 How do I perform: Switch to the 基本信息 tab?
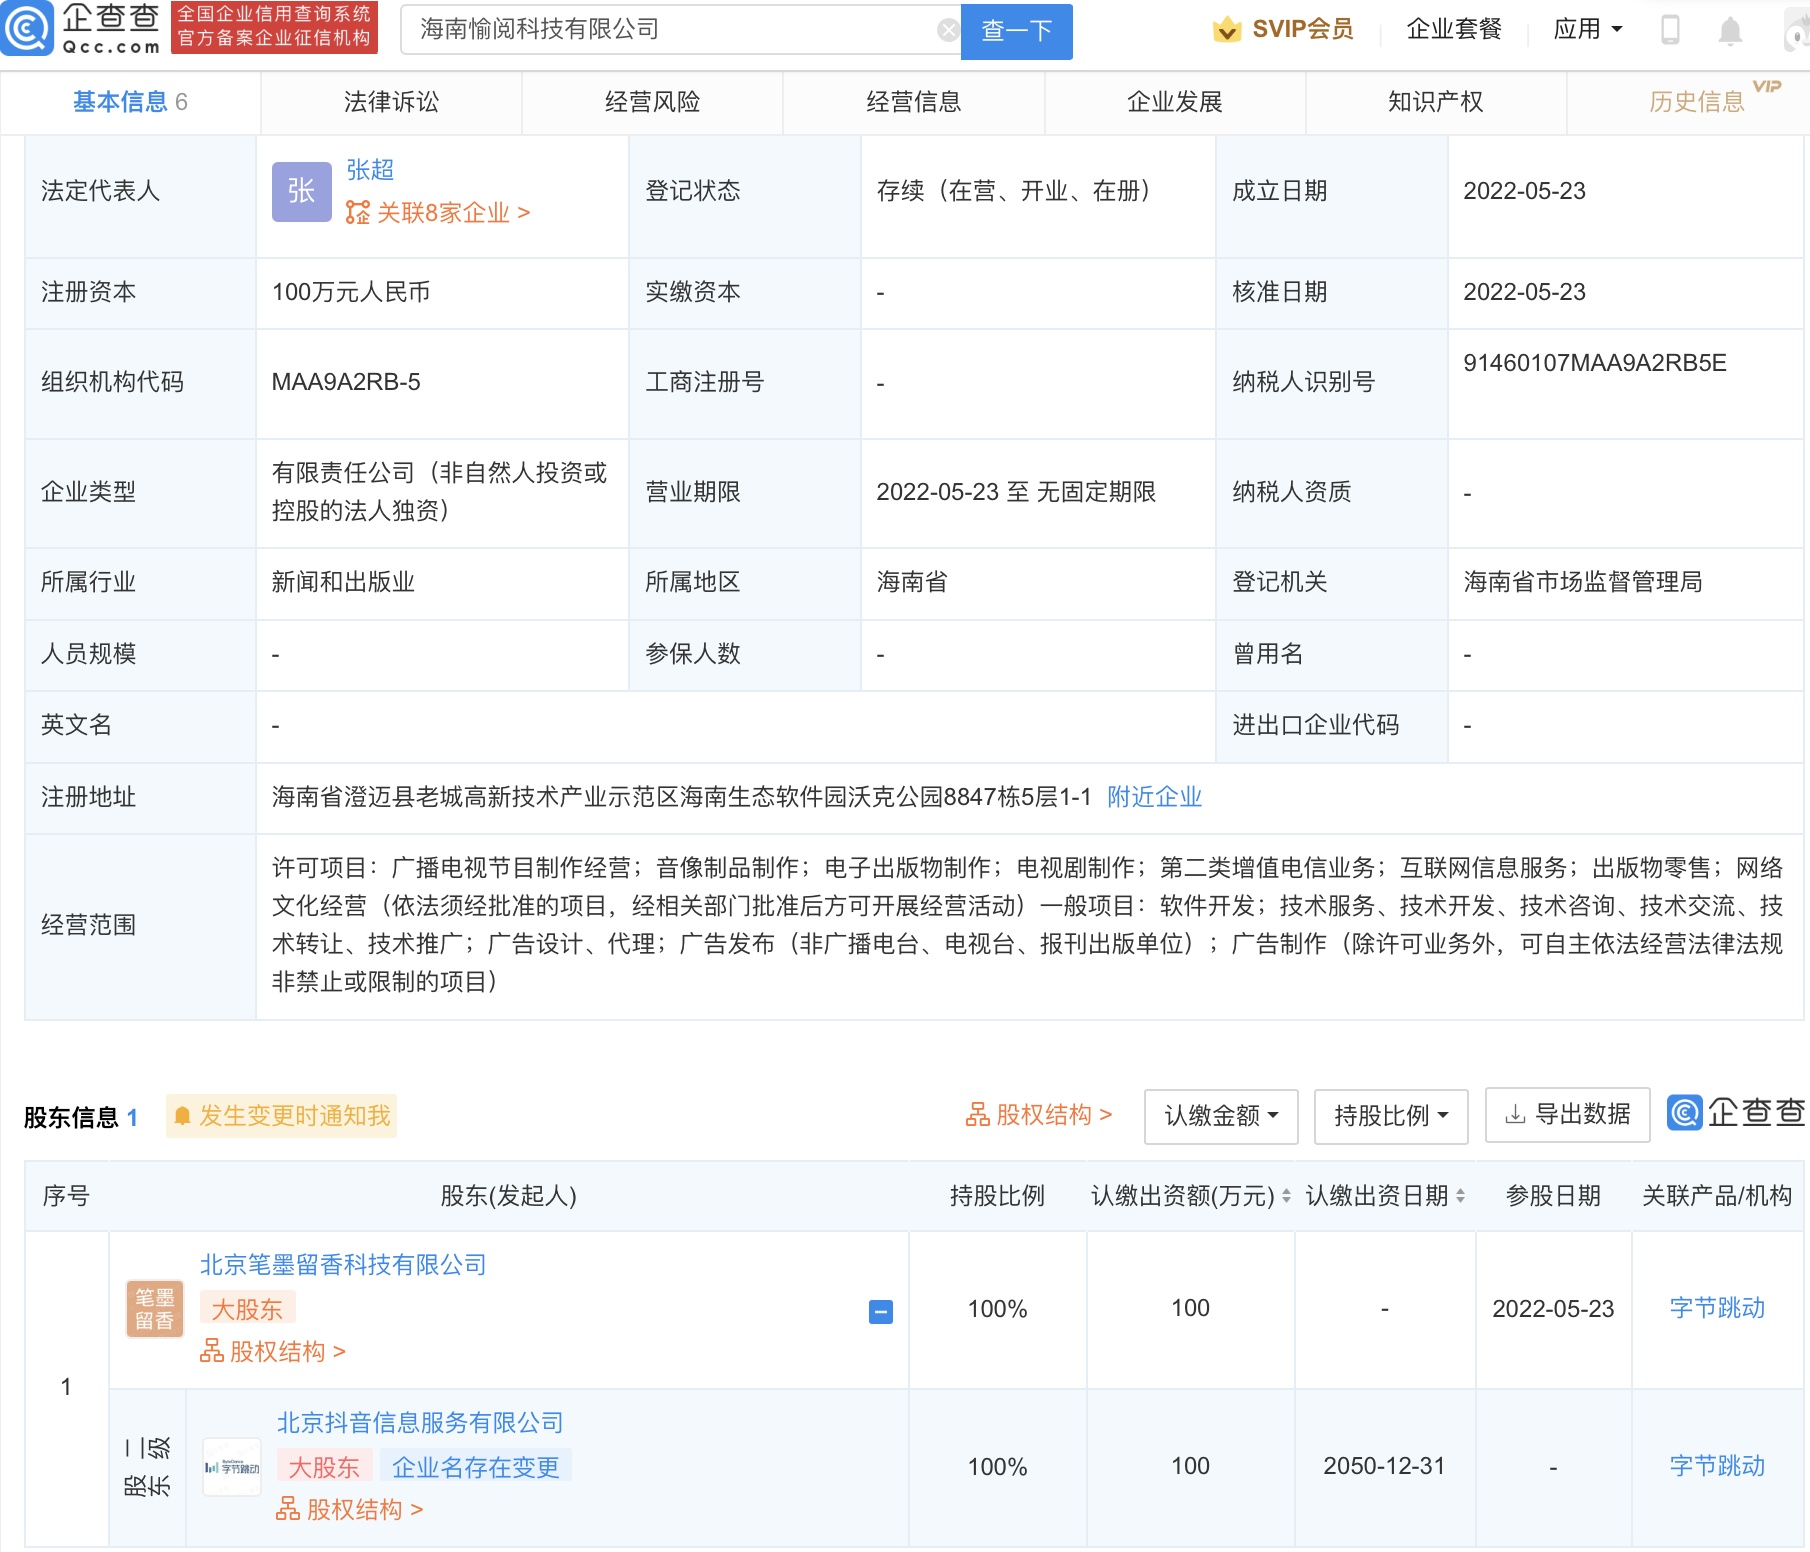[130, 102]
